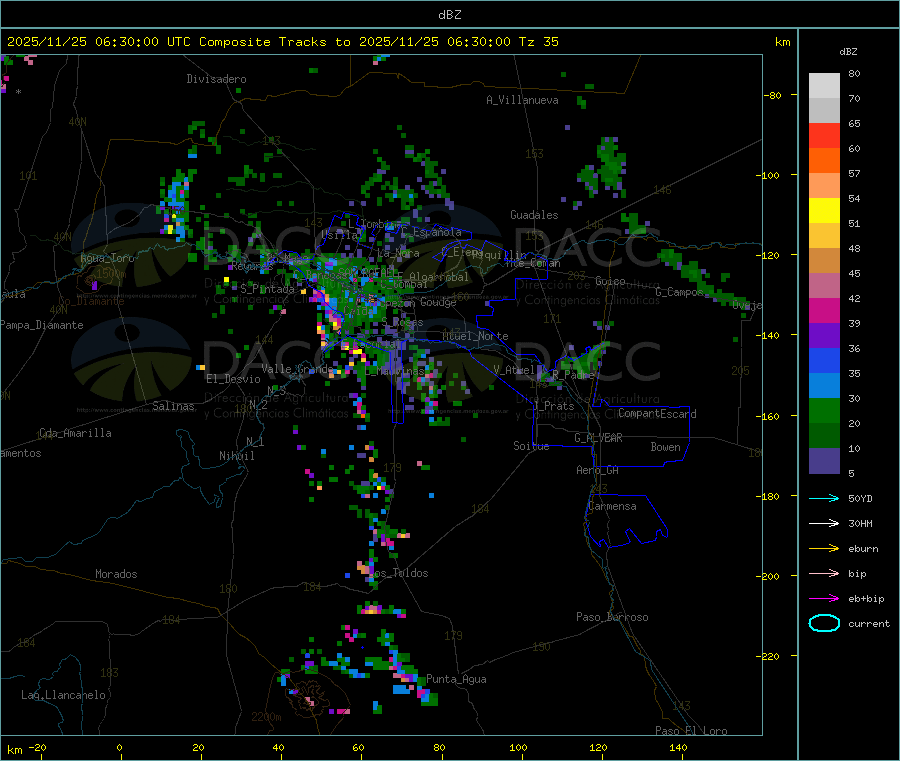
Task: Click the Nihuil place label
Action: pos(236,456)
